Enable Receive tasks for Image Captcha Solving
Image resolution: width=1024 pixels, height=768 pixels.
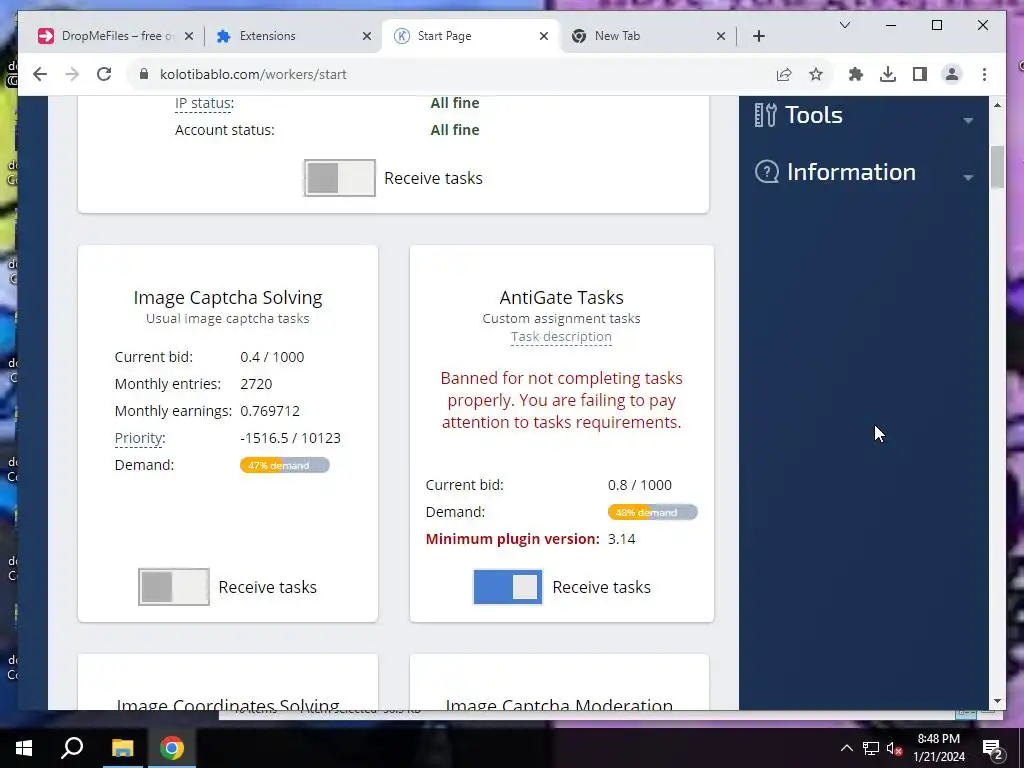tap(174, 586)
